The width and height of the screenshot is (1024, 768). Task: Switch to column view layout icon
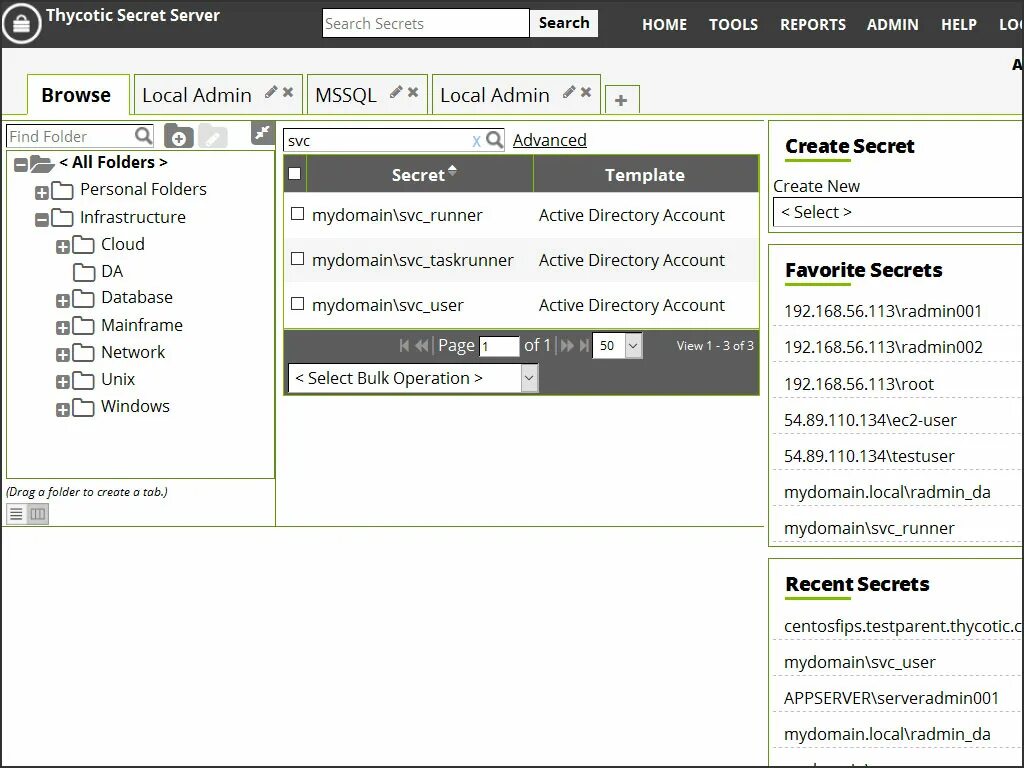click(x=38, y=514)
